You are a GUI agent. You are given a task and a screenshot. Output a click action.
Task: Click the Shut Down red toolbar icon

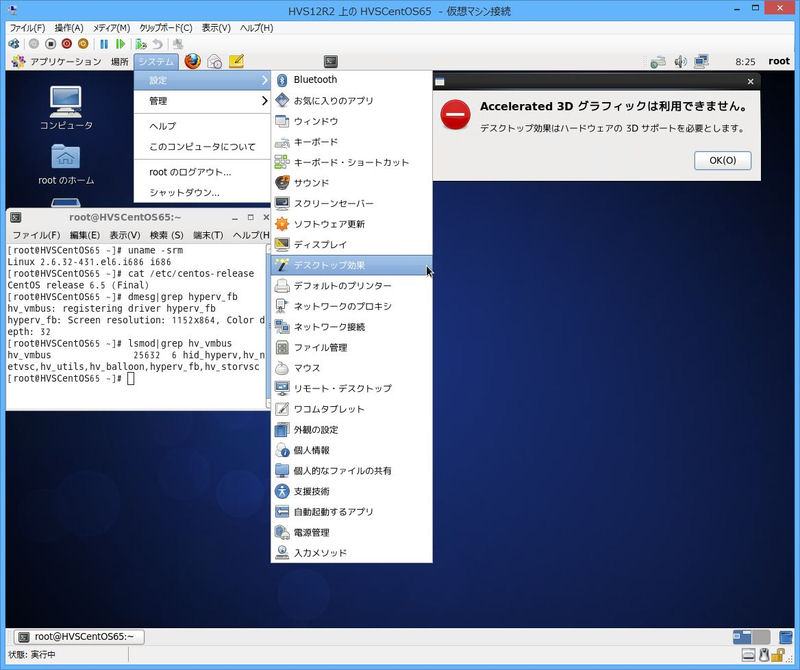(x=66, y=44)
